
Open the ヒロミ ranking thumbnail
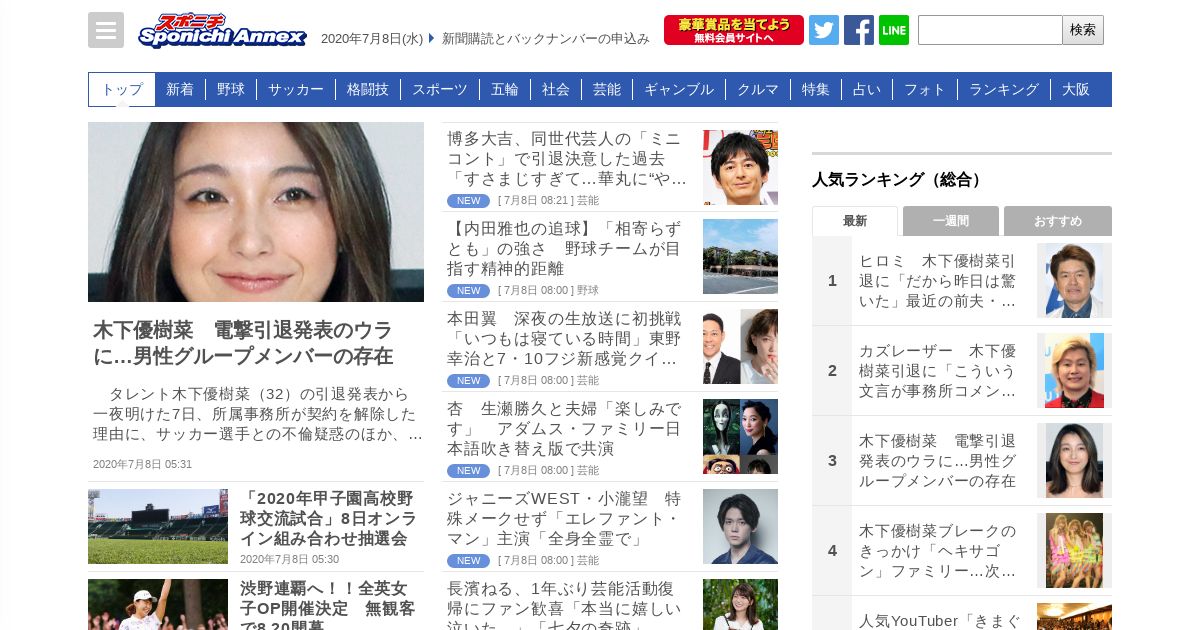1074,280
